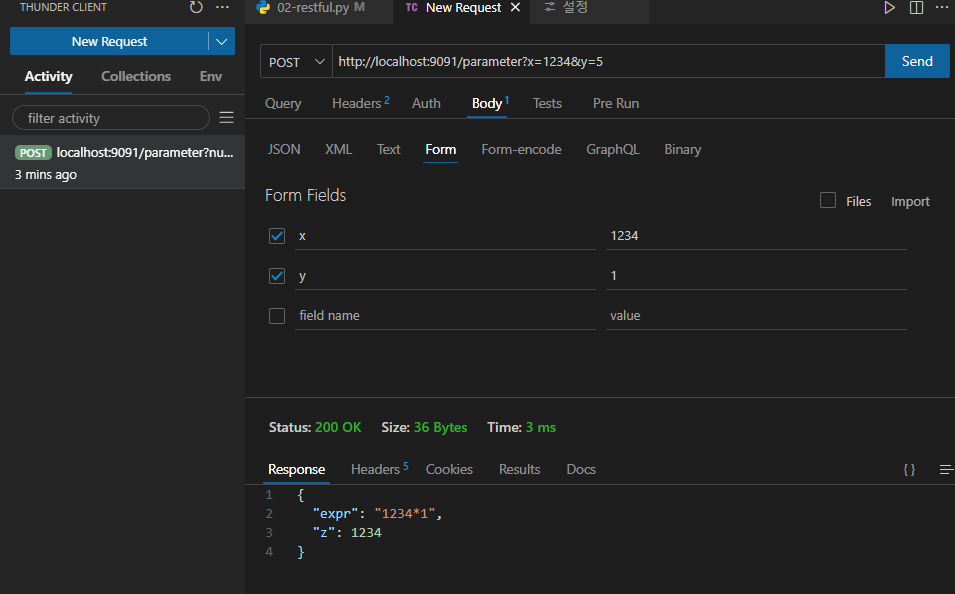Viewport: 955px width, 594px height.
Task: Click the sliders icon on the 설정 tab
Action: coord(549,7)
